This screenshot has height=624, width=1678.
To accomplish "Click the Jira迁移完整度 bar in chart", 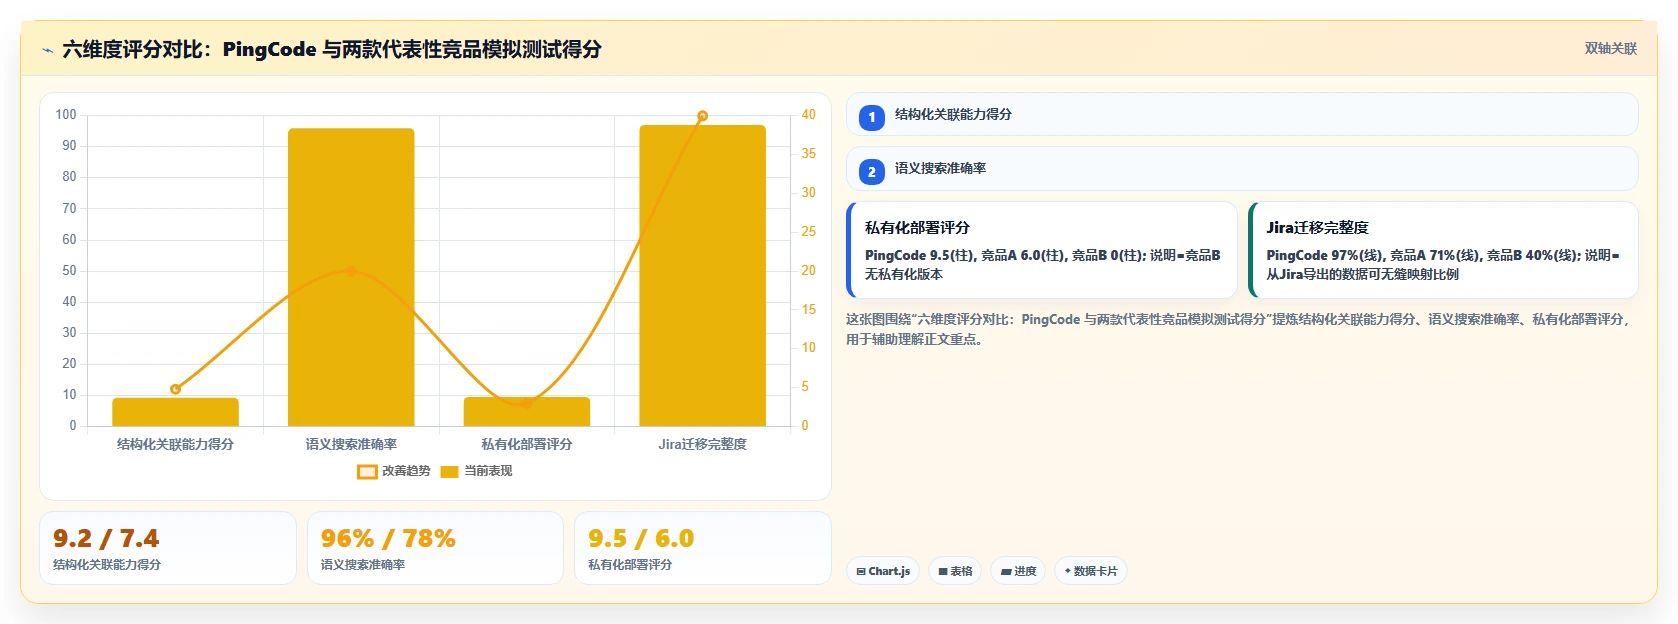I will pyautogui.click(x=702, y=276).
